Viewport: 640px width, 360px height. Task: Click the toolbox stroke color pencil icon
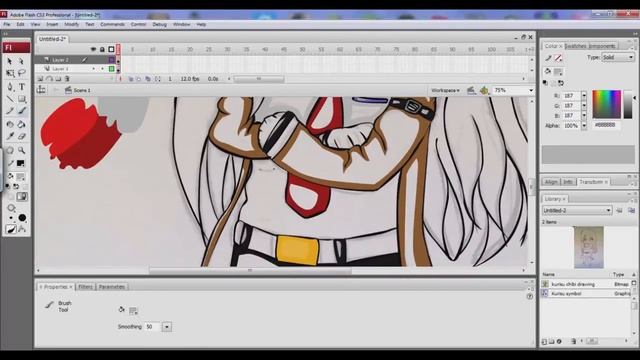(x=10, y=164)
